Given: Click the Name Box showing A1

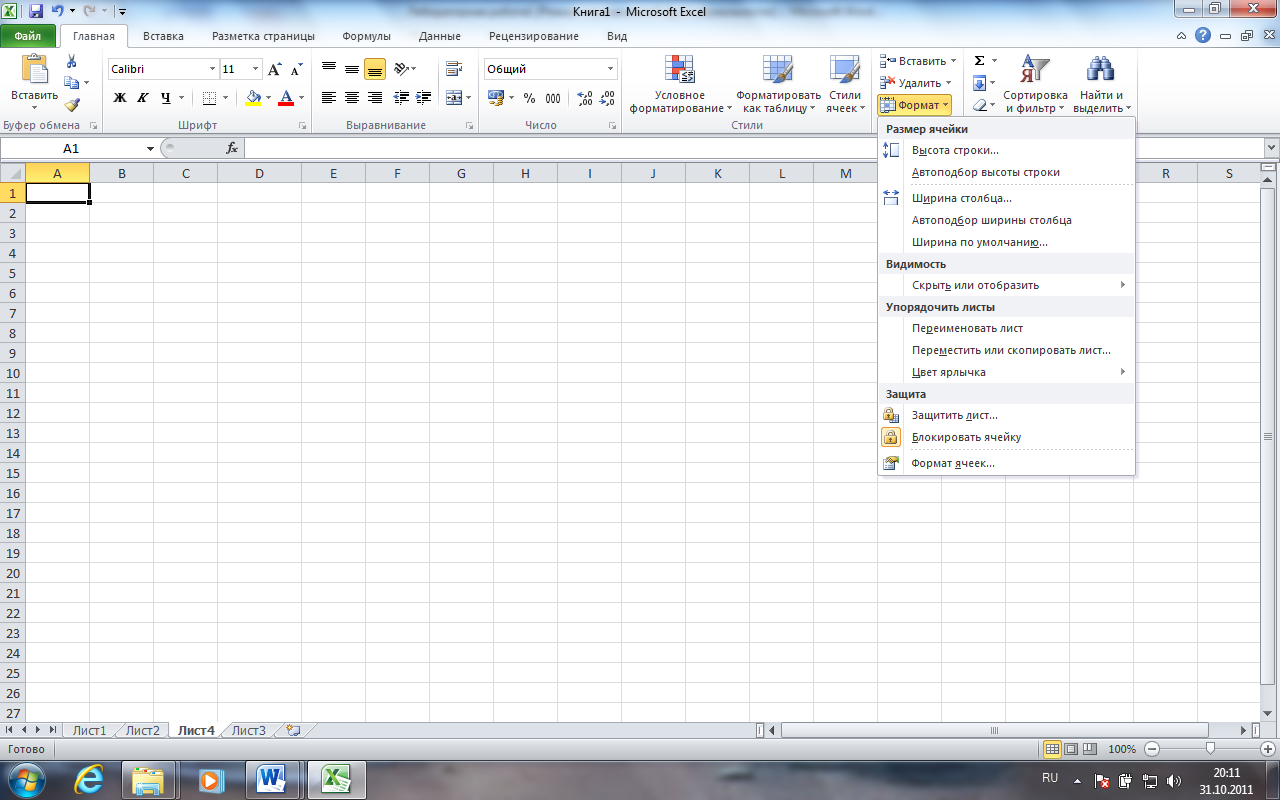Looking at the screenshot, I should [71, 148].
